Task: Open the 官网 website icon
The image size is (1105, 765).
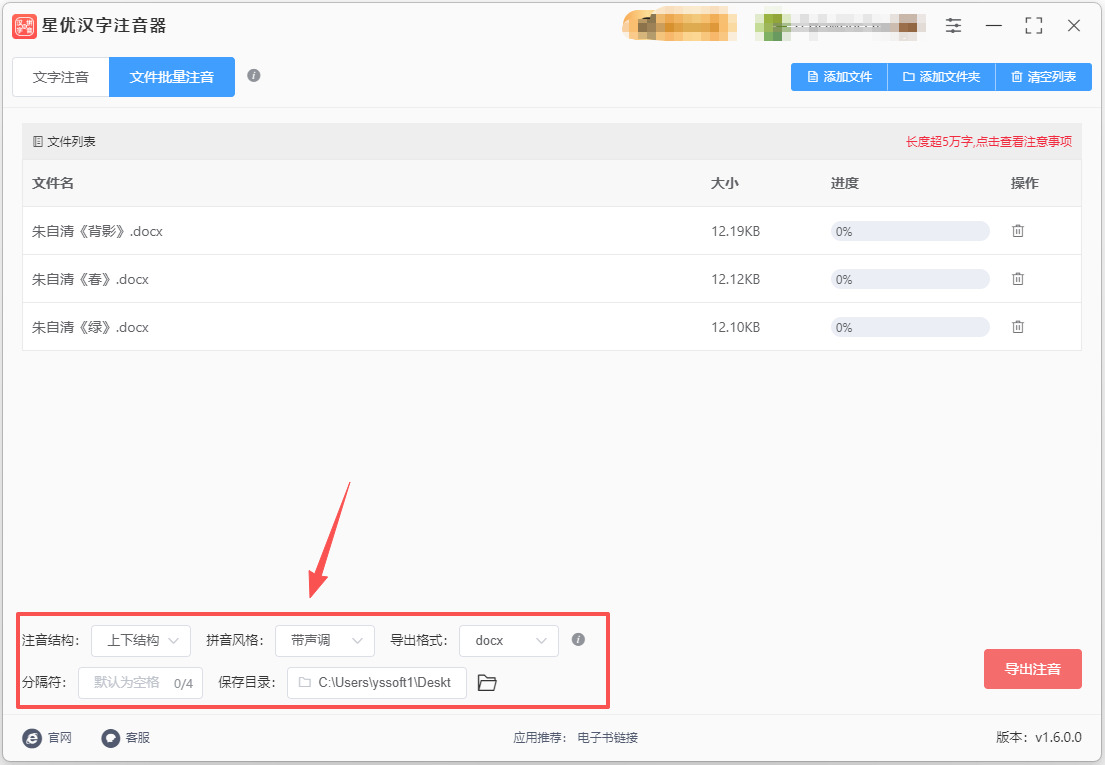Action: tap(32, 738)
